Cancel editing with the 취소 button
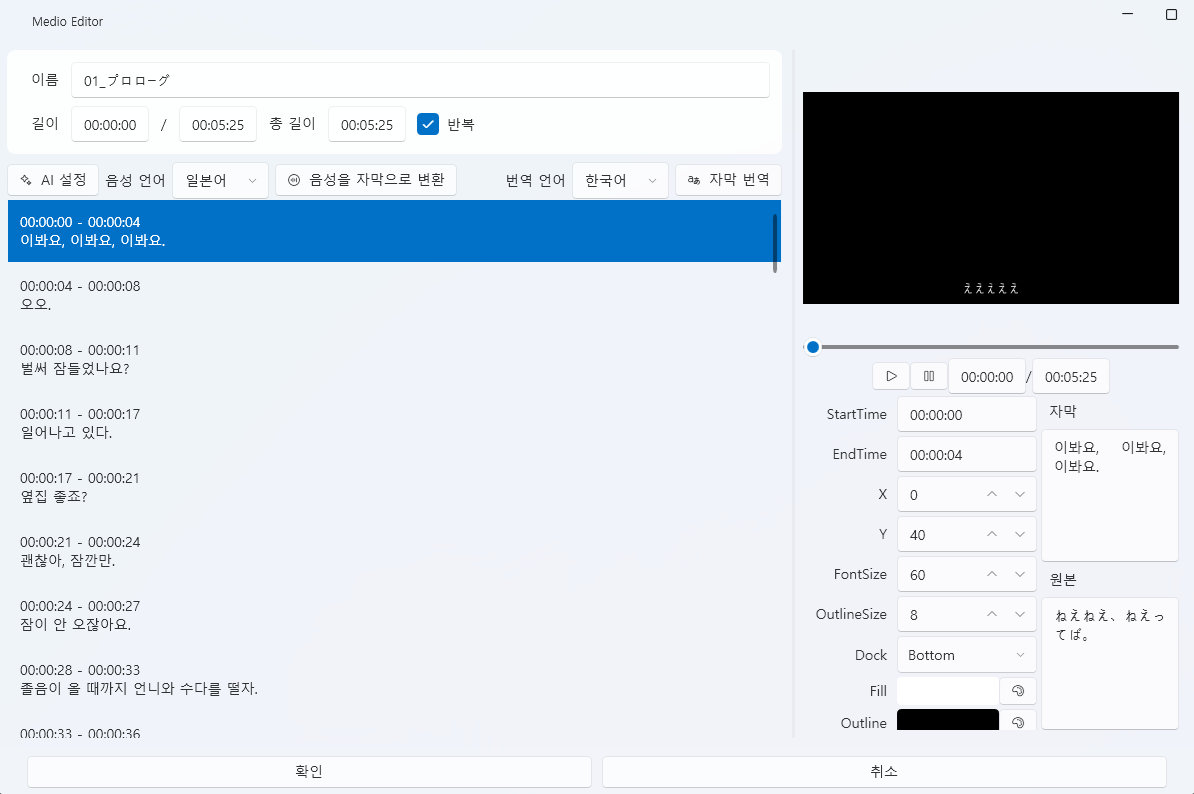This screenshot has height=794, width=1194. click(884, 771)
